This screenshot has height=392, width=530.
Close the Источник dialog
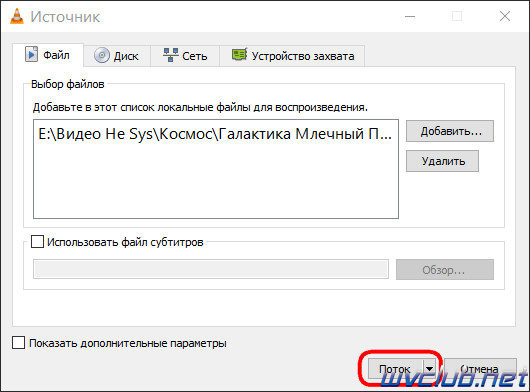(x=505, y=16)
